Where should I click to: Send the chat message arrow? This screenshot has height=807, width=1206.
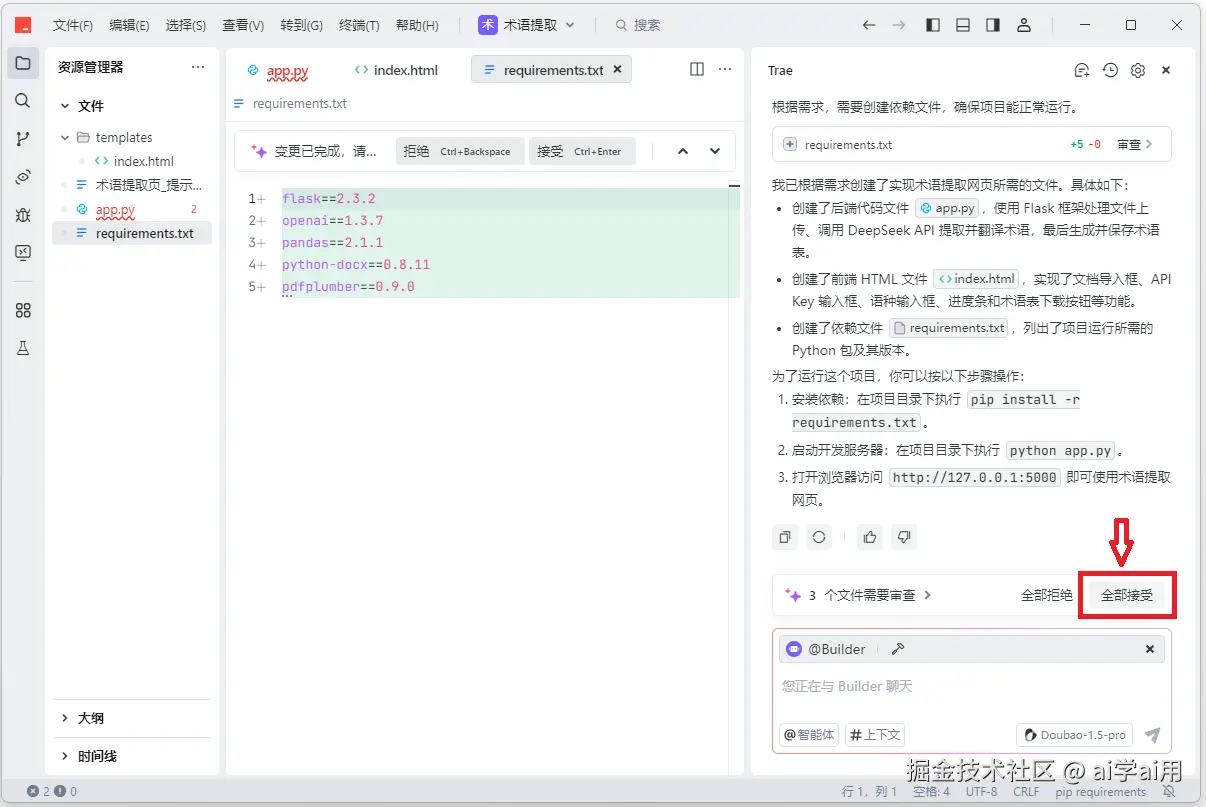1152,735
